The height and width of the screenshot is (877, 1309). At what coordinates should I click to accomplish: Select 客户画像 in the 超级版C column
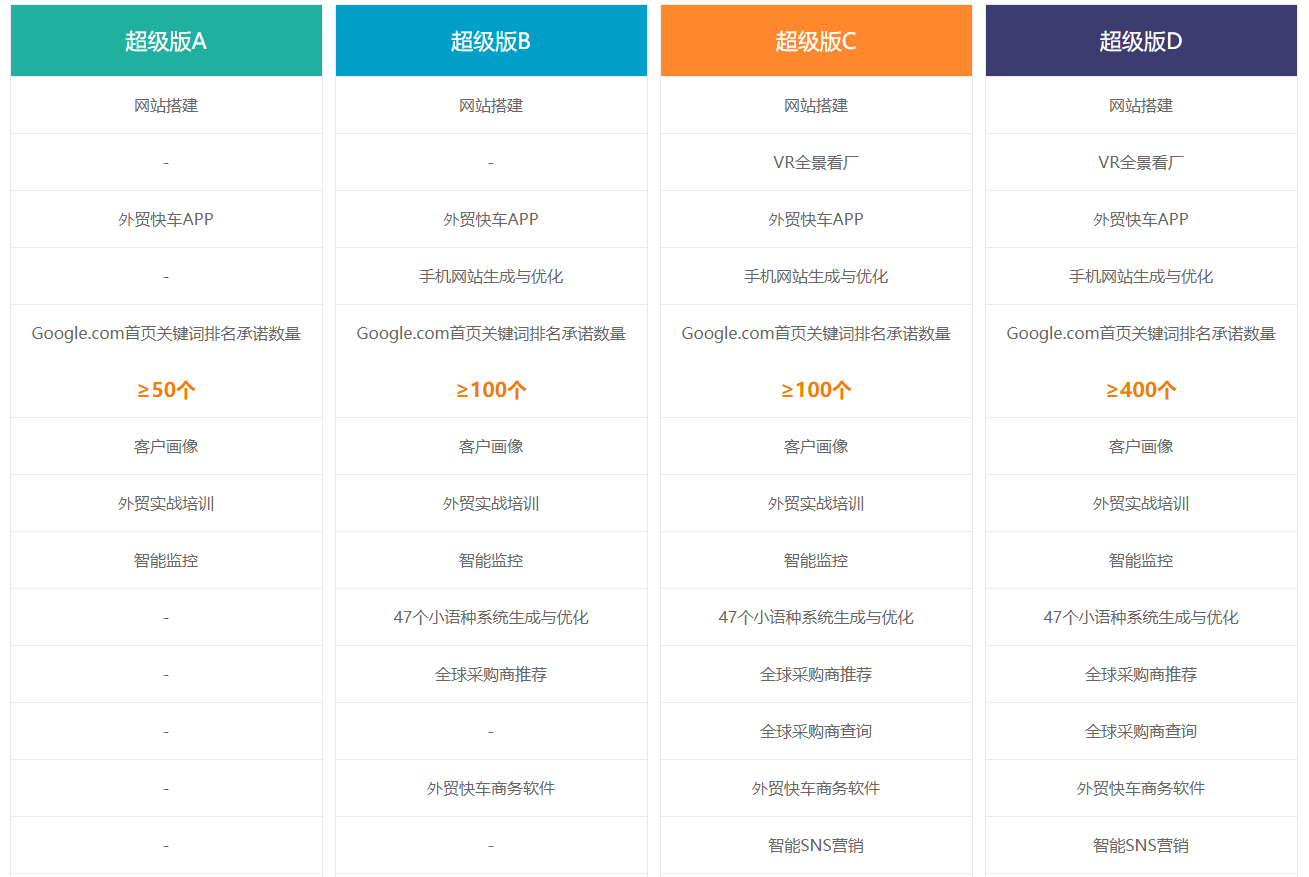(x=816, y=446)
